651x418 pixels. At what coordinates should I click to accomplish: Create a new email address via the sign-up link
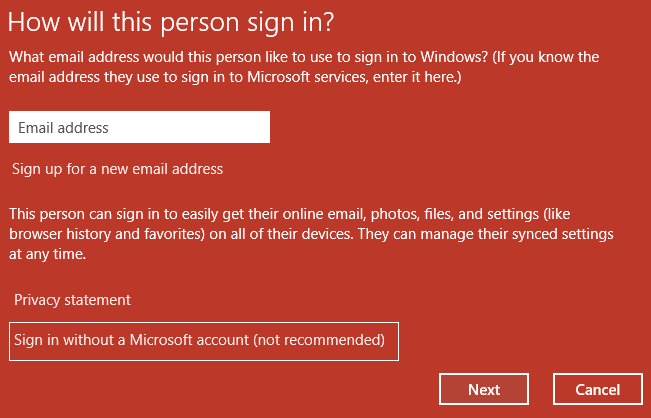click(117, 169)
